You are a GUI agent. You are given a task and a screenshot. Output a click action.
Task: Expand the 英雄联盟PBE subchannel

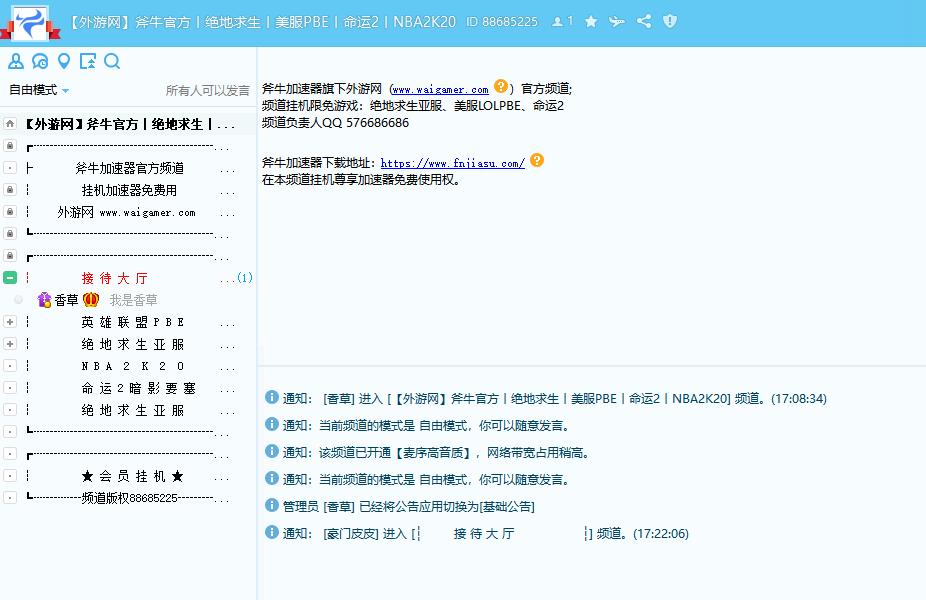[x=9, y=321]
